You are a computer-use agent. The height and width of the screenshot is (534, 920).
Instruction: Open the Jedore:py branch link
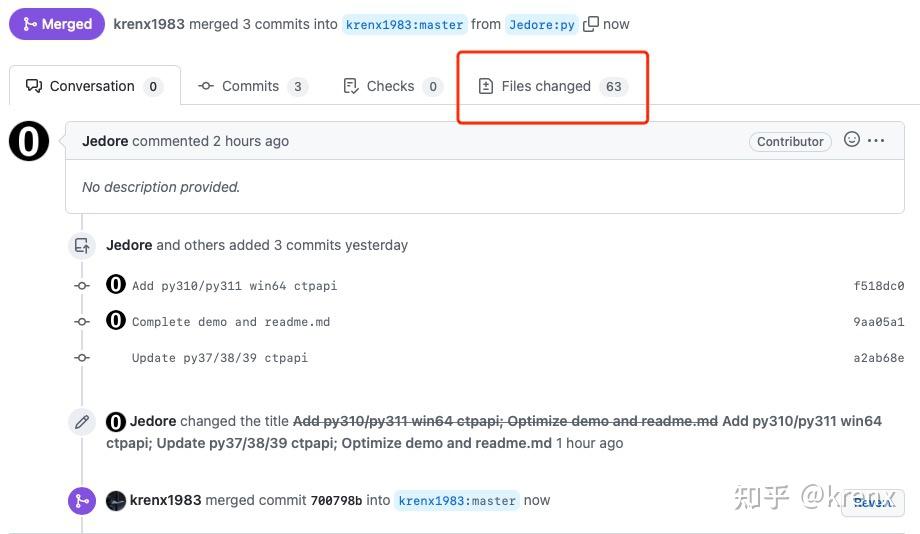click(541, 25)
